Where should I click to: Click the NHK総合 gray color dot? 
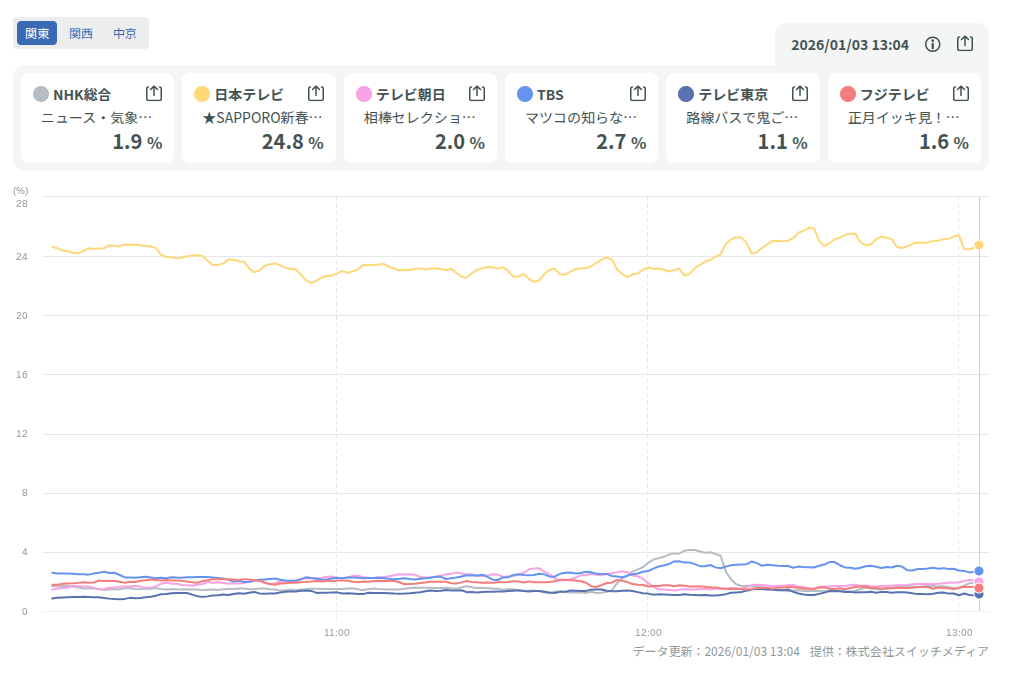pos(41,94)
